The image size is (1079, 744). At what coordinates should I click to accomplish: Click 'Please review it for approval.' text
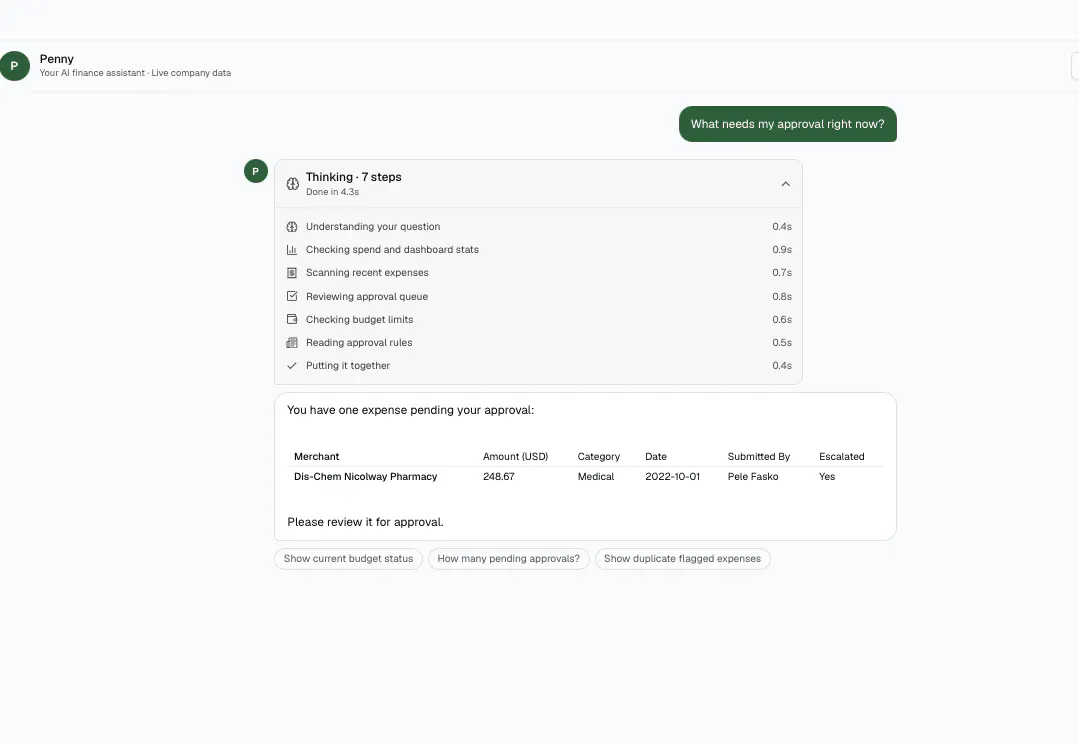pos(365,522)
